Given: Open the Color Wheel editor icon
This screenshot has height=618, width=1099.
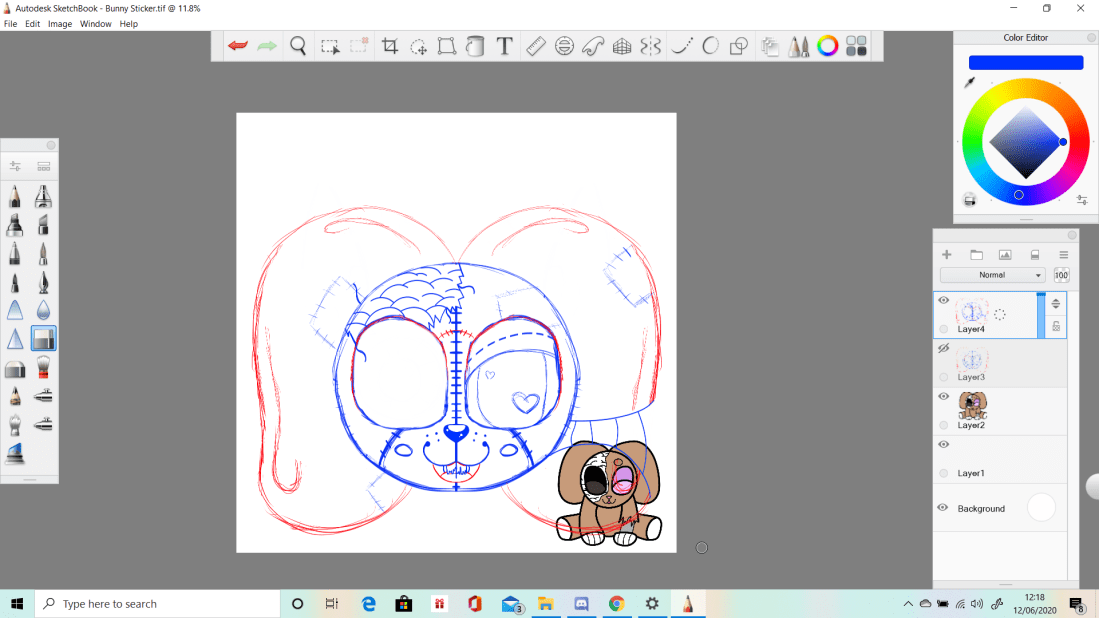Looking at the screenshot, I should [827, 46].
